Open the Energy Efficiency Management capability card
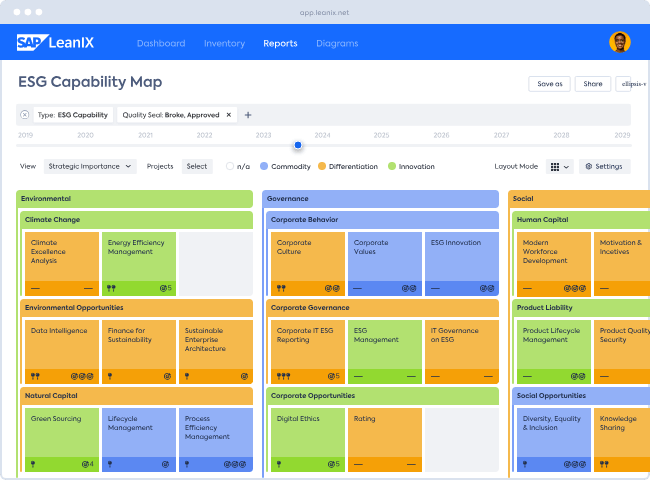The width and height of the screenshot is (650, 480). pos(139,262)
